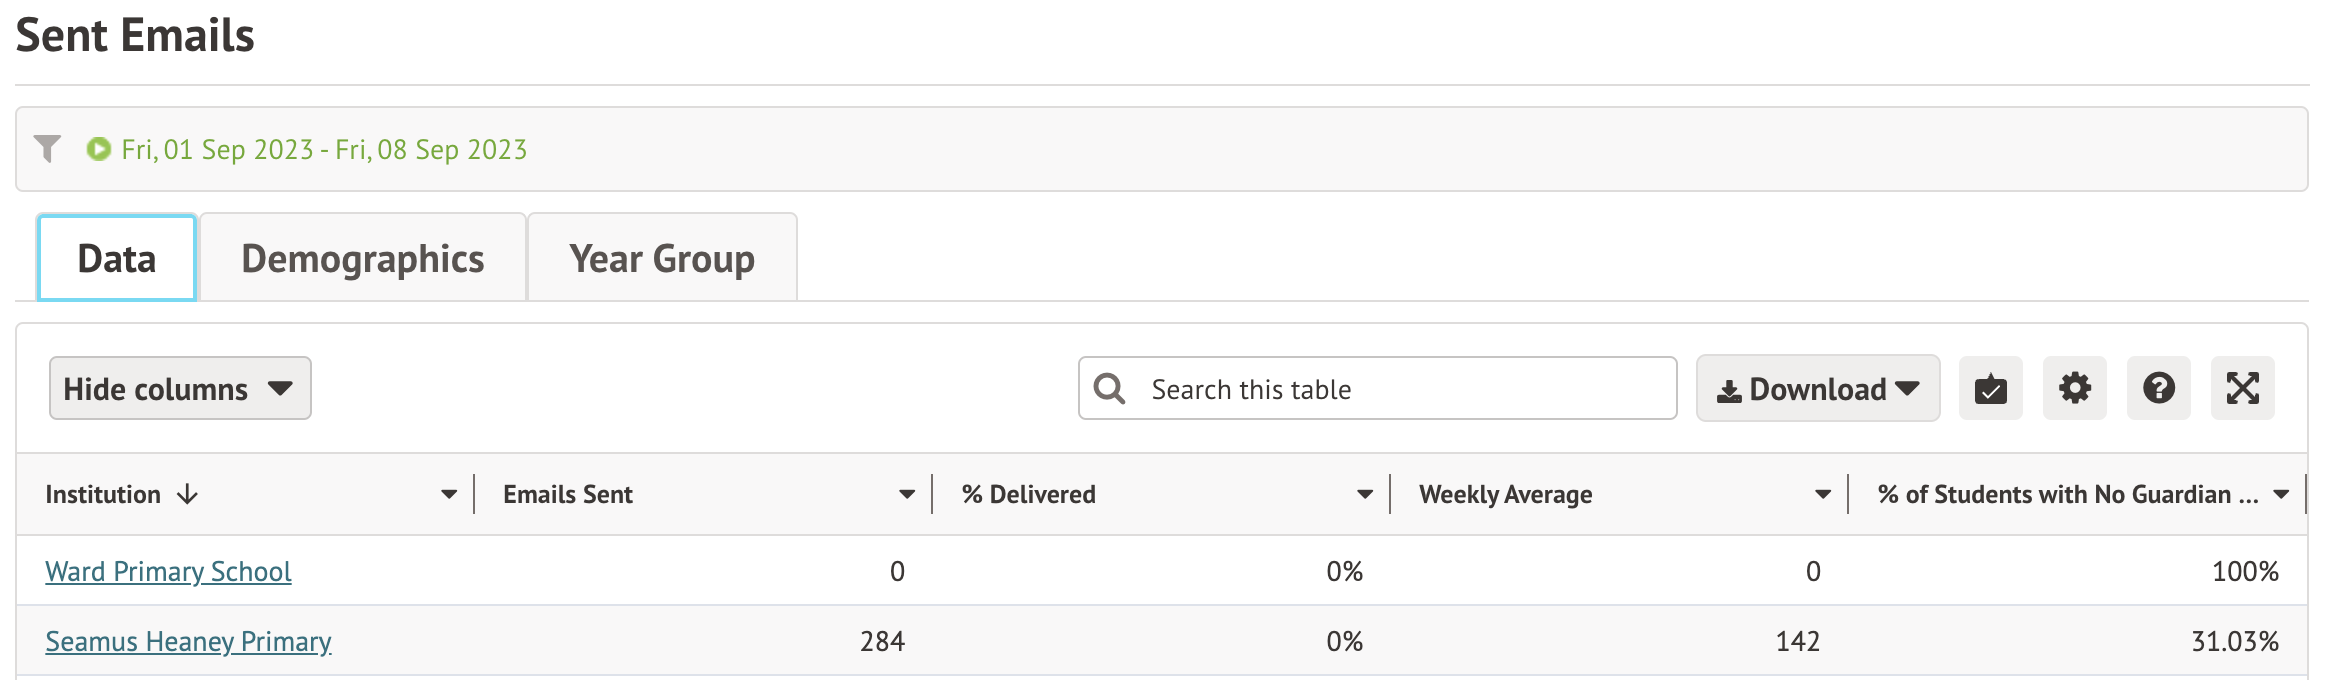Open Ward Primary School link

(168, 571)
